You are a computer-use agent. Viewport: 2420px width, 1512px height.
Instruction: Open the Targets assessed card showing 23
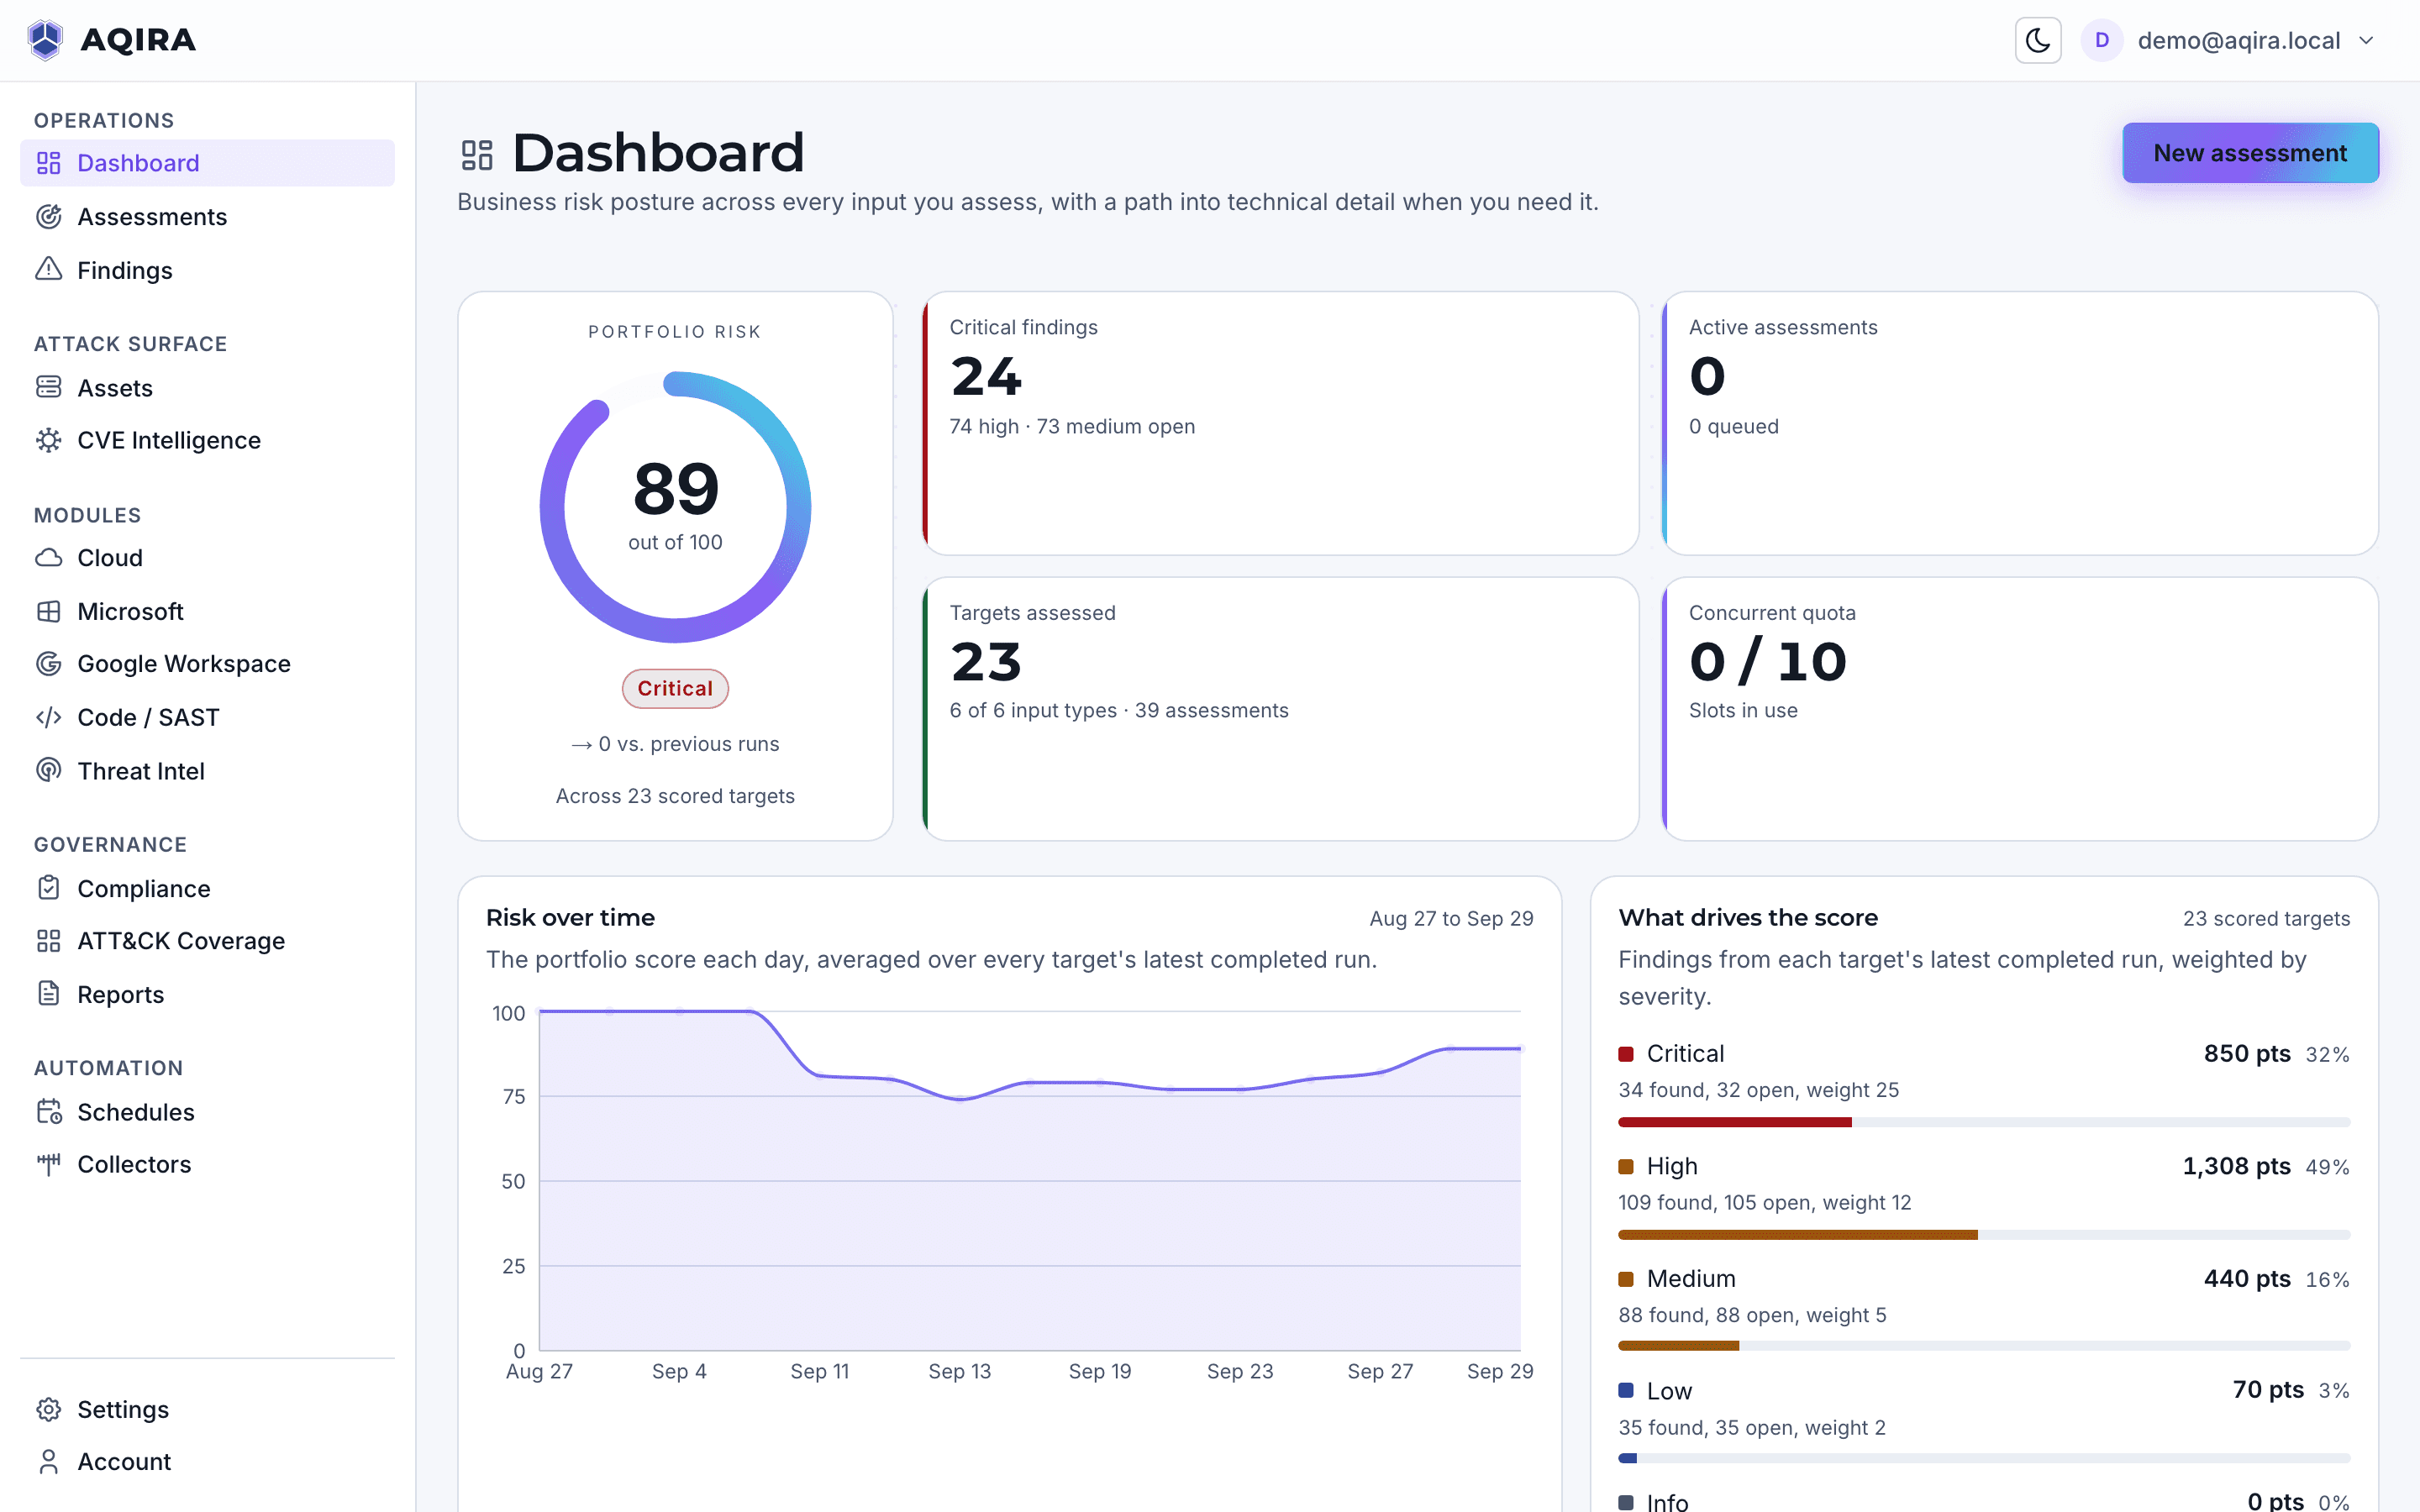[x=1280, y=708]
